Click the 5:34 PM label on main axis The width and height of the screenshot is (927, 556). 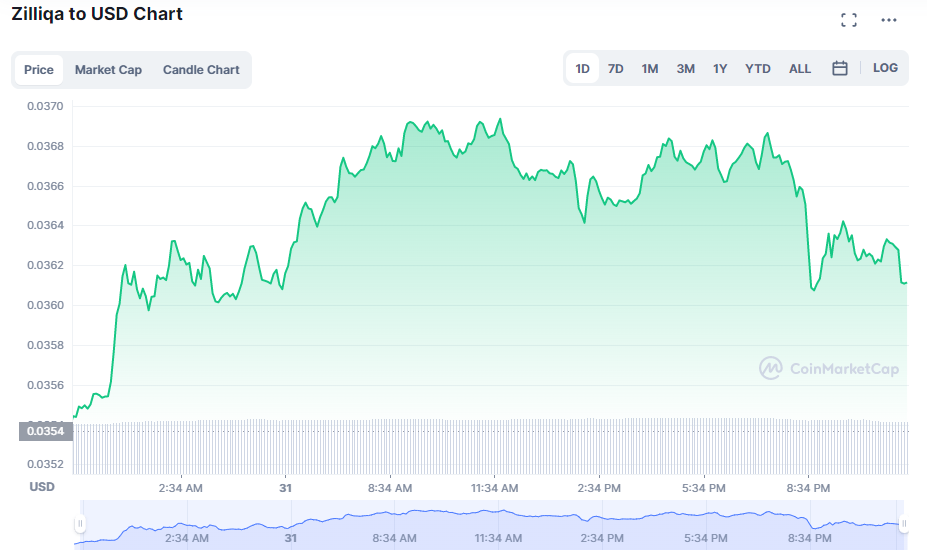704,489
